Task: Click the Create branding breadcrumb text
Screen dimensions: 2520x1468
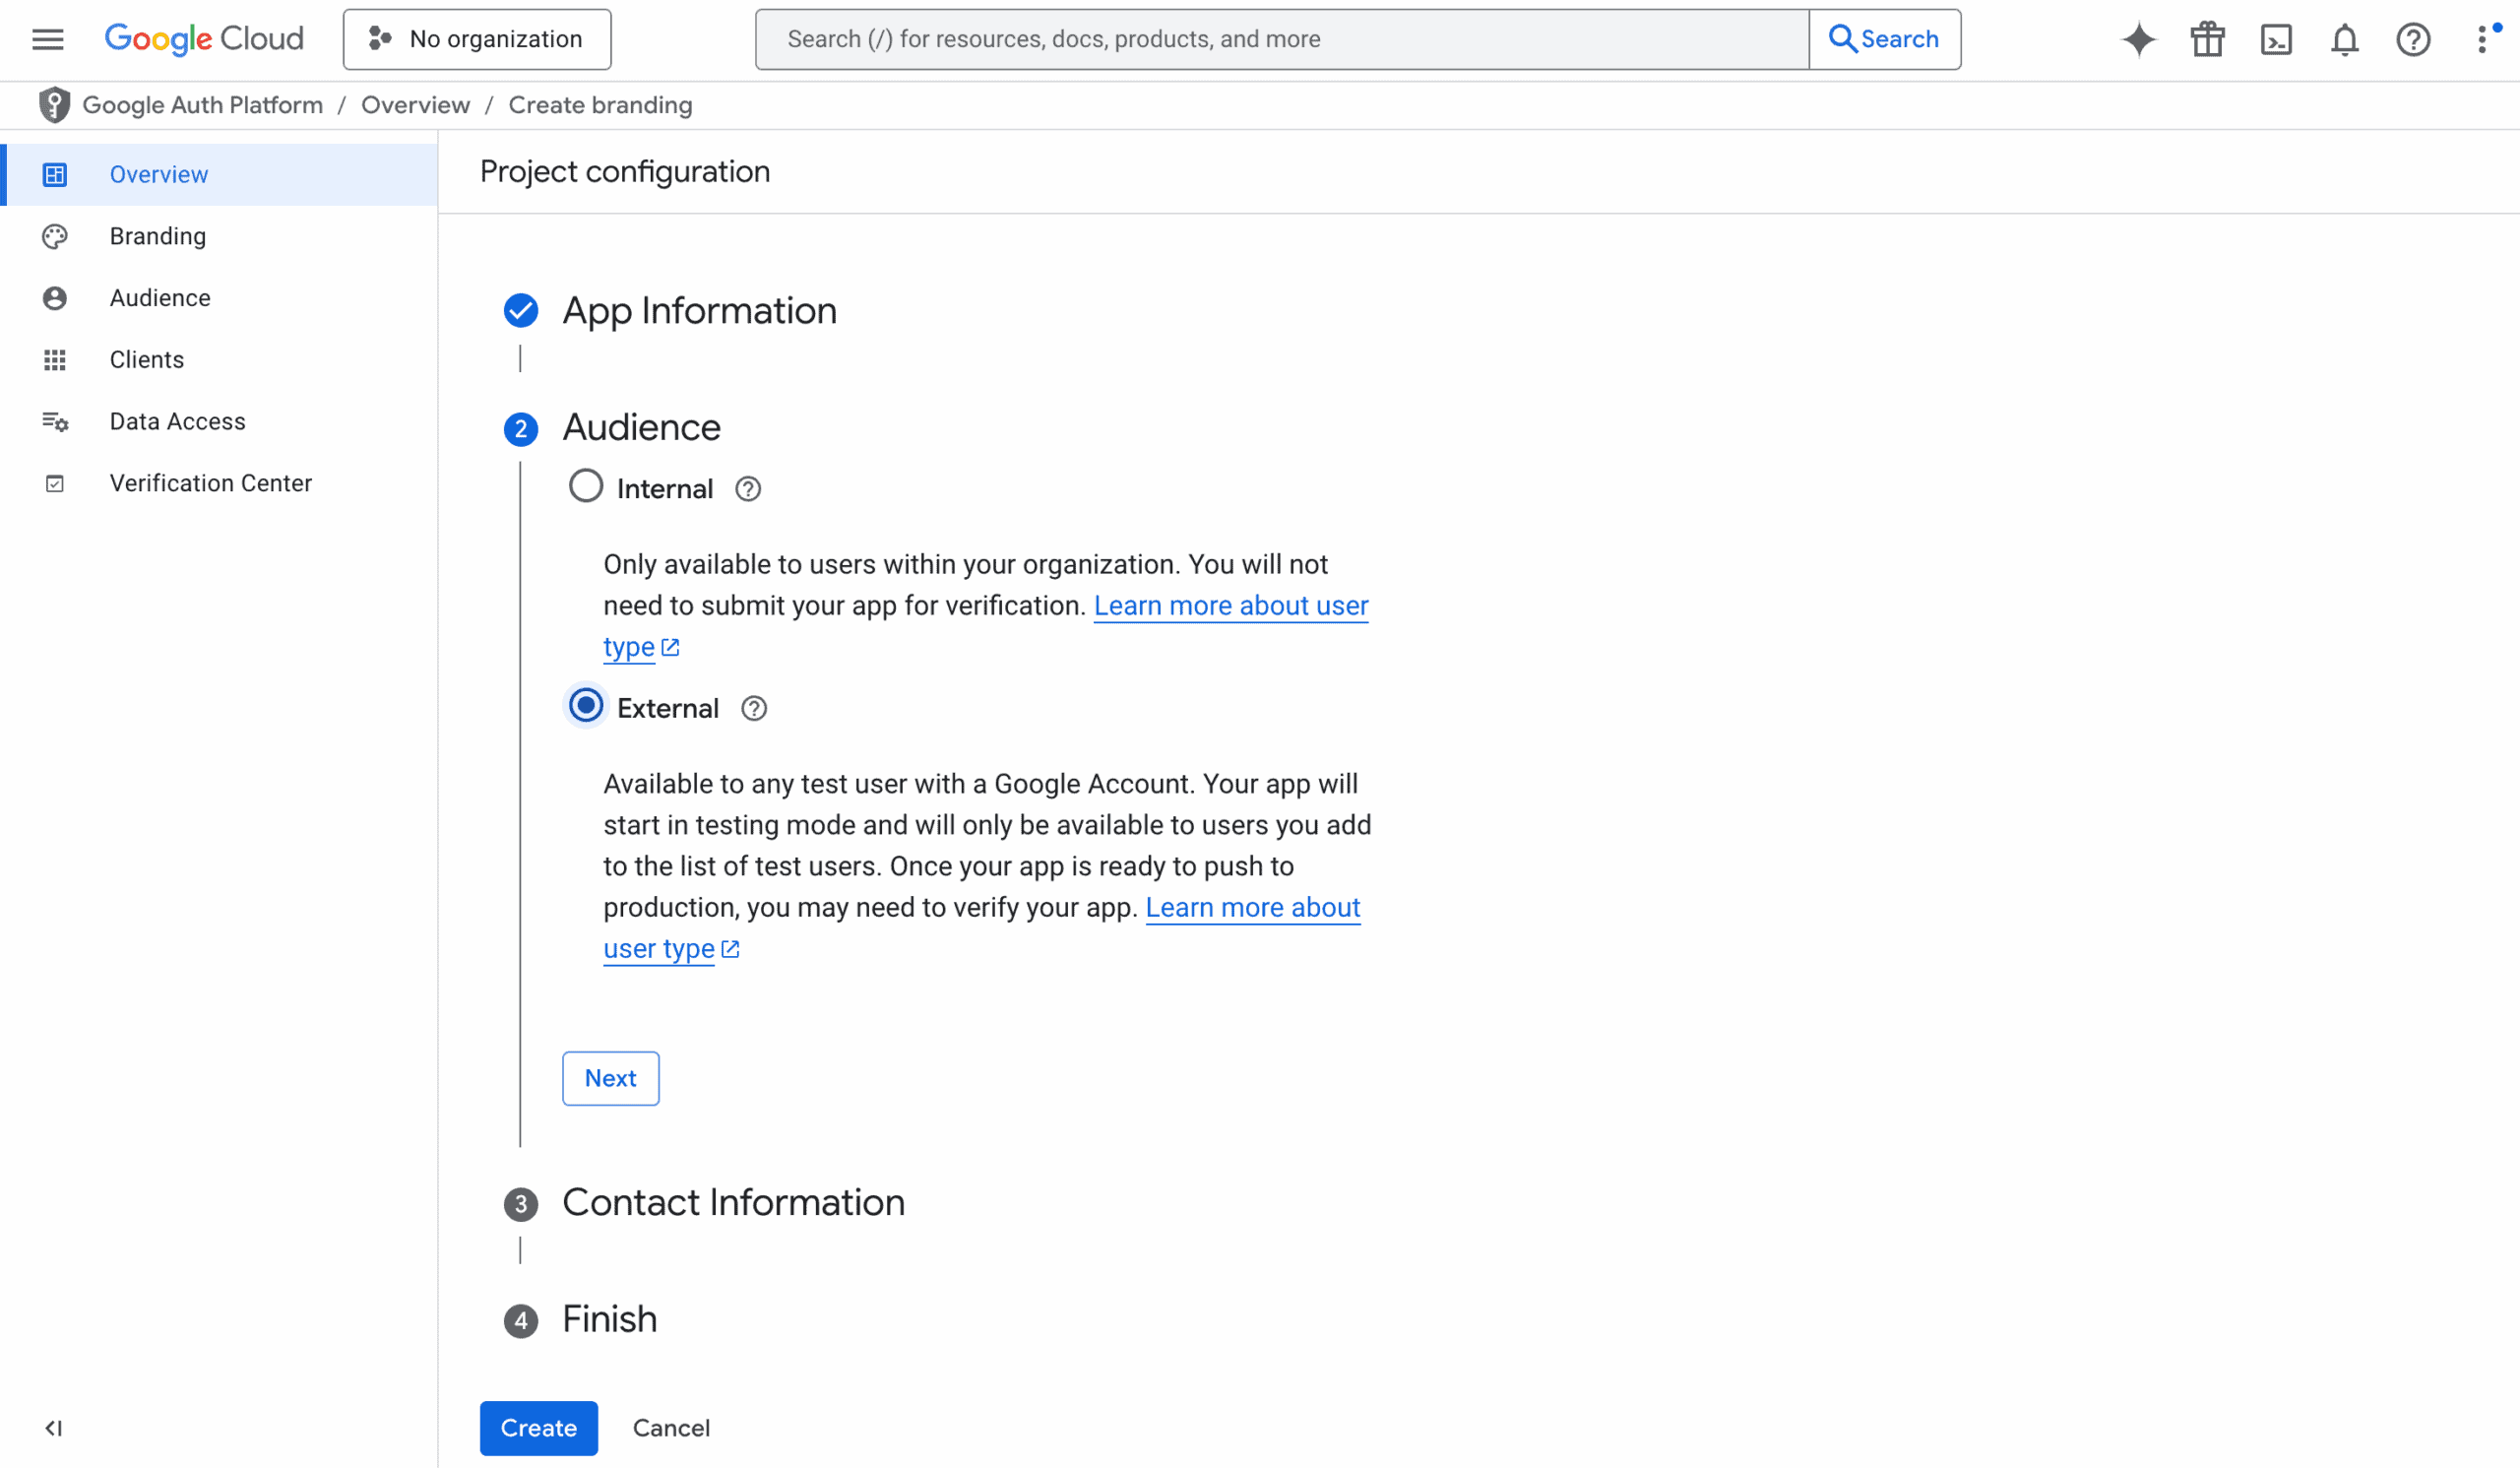Action: pyautogui.click(x=600, y=105)
